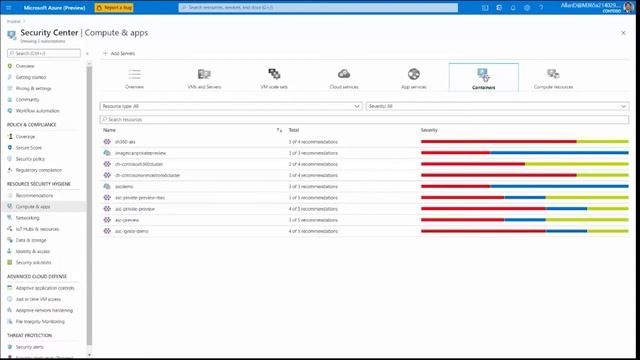Switch to the App services tab

(x=413, y=78)
